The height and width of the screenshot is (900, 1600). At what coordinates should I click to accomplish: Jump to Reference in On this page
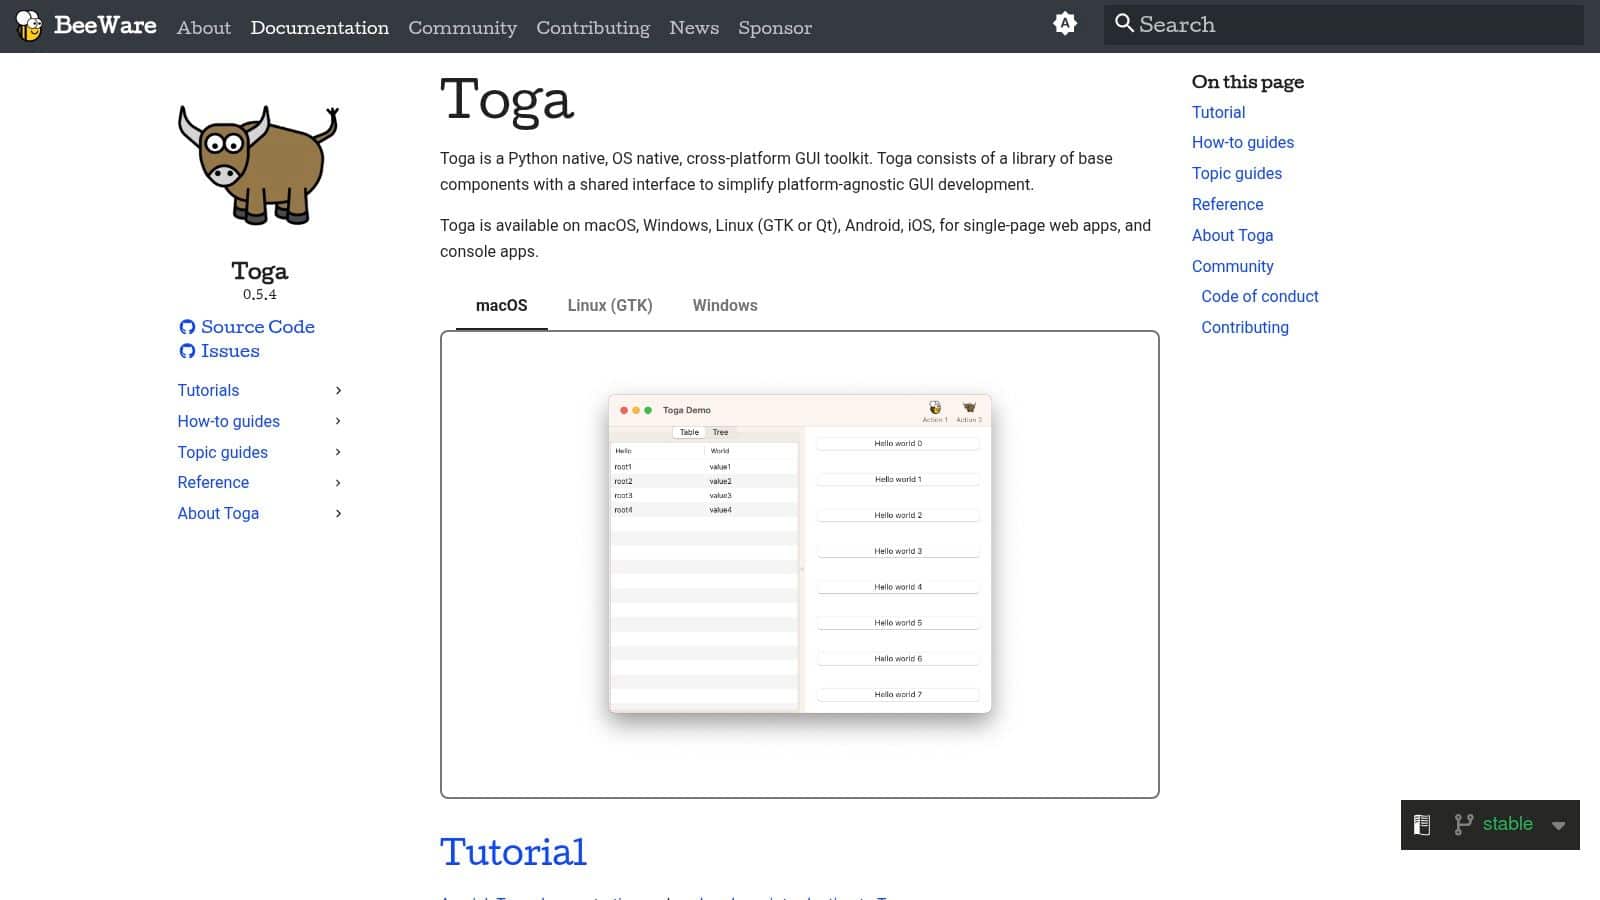pyautogui.click(x=1227, y=204)
